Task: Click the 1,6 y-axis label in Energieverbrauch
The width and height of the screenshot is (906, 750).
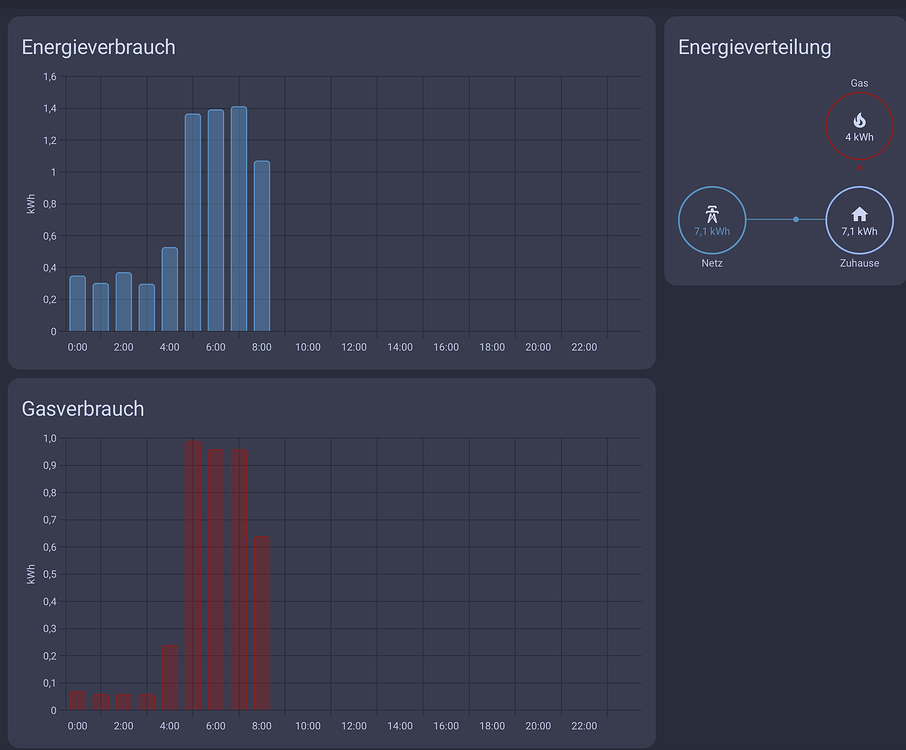Action: tap(50, 77)
